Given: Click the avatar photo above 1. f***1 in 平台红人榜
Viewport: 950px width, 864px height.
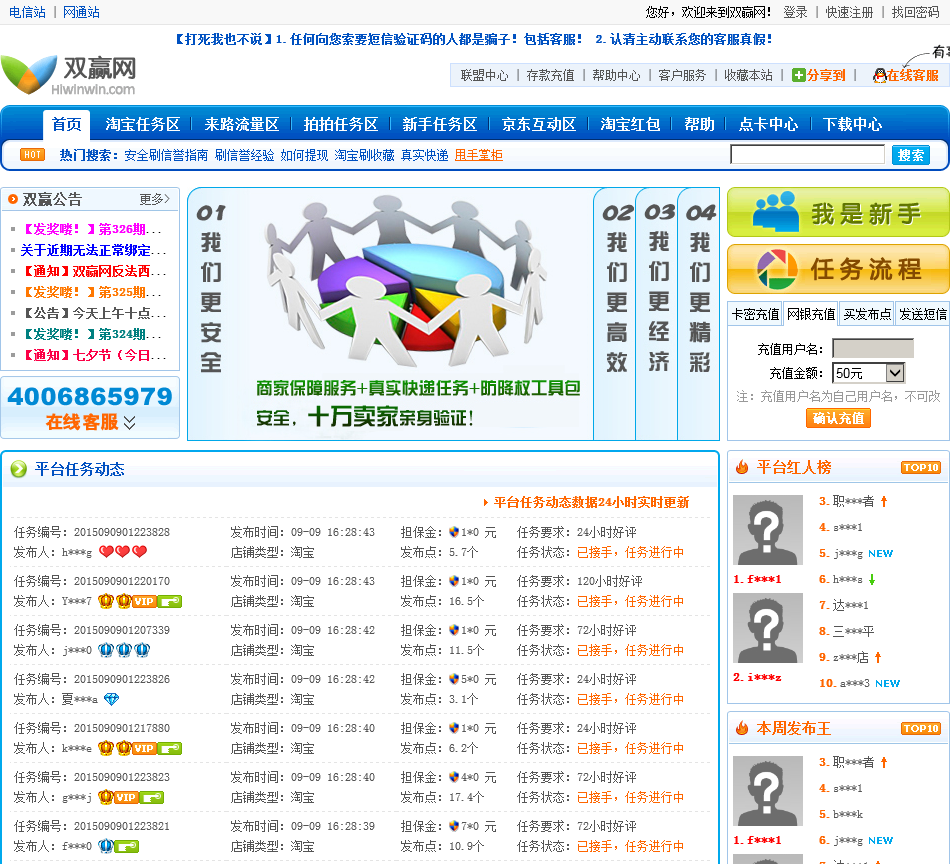Looking at the screenshot, I should pyautogui.click(x=768, y=530).
